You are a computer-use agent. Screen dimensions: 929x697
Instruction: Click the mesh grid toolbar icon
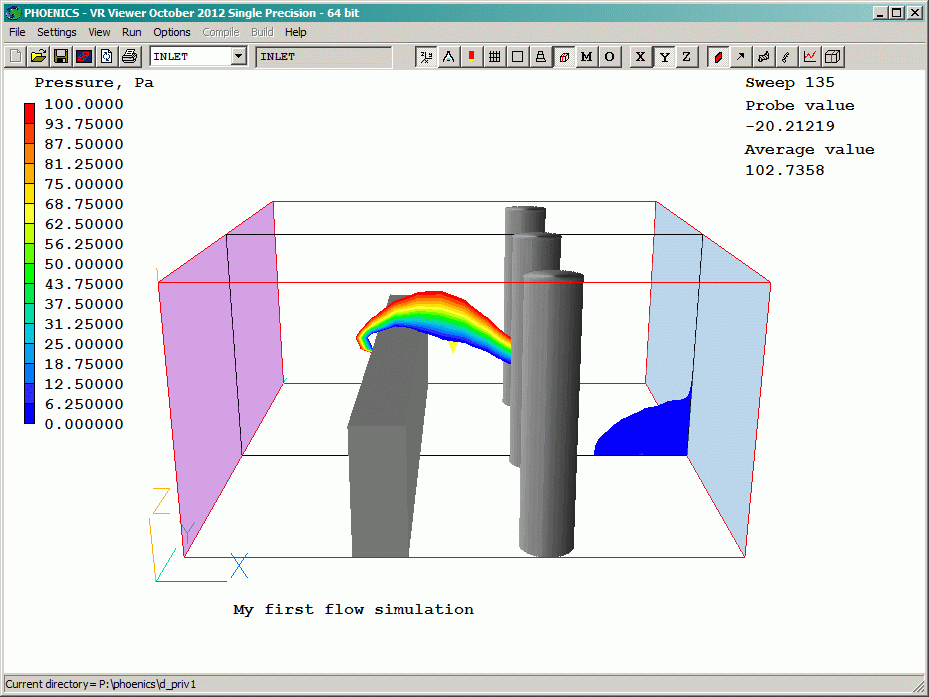pos(494,57)
